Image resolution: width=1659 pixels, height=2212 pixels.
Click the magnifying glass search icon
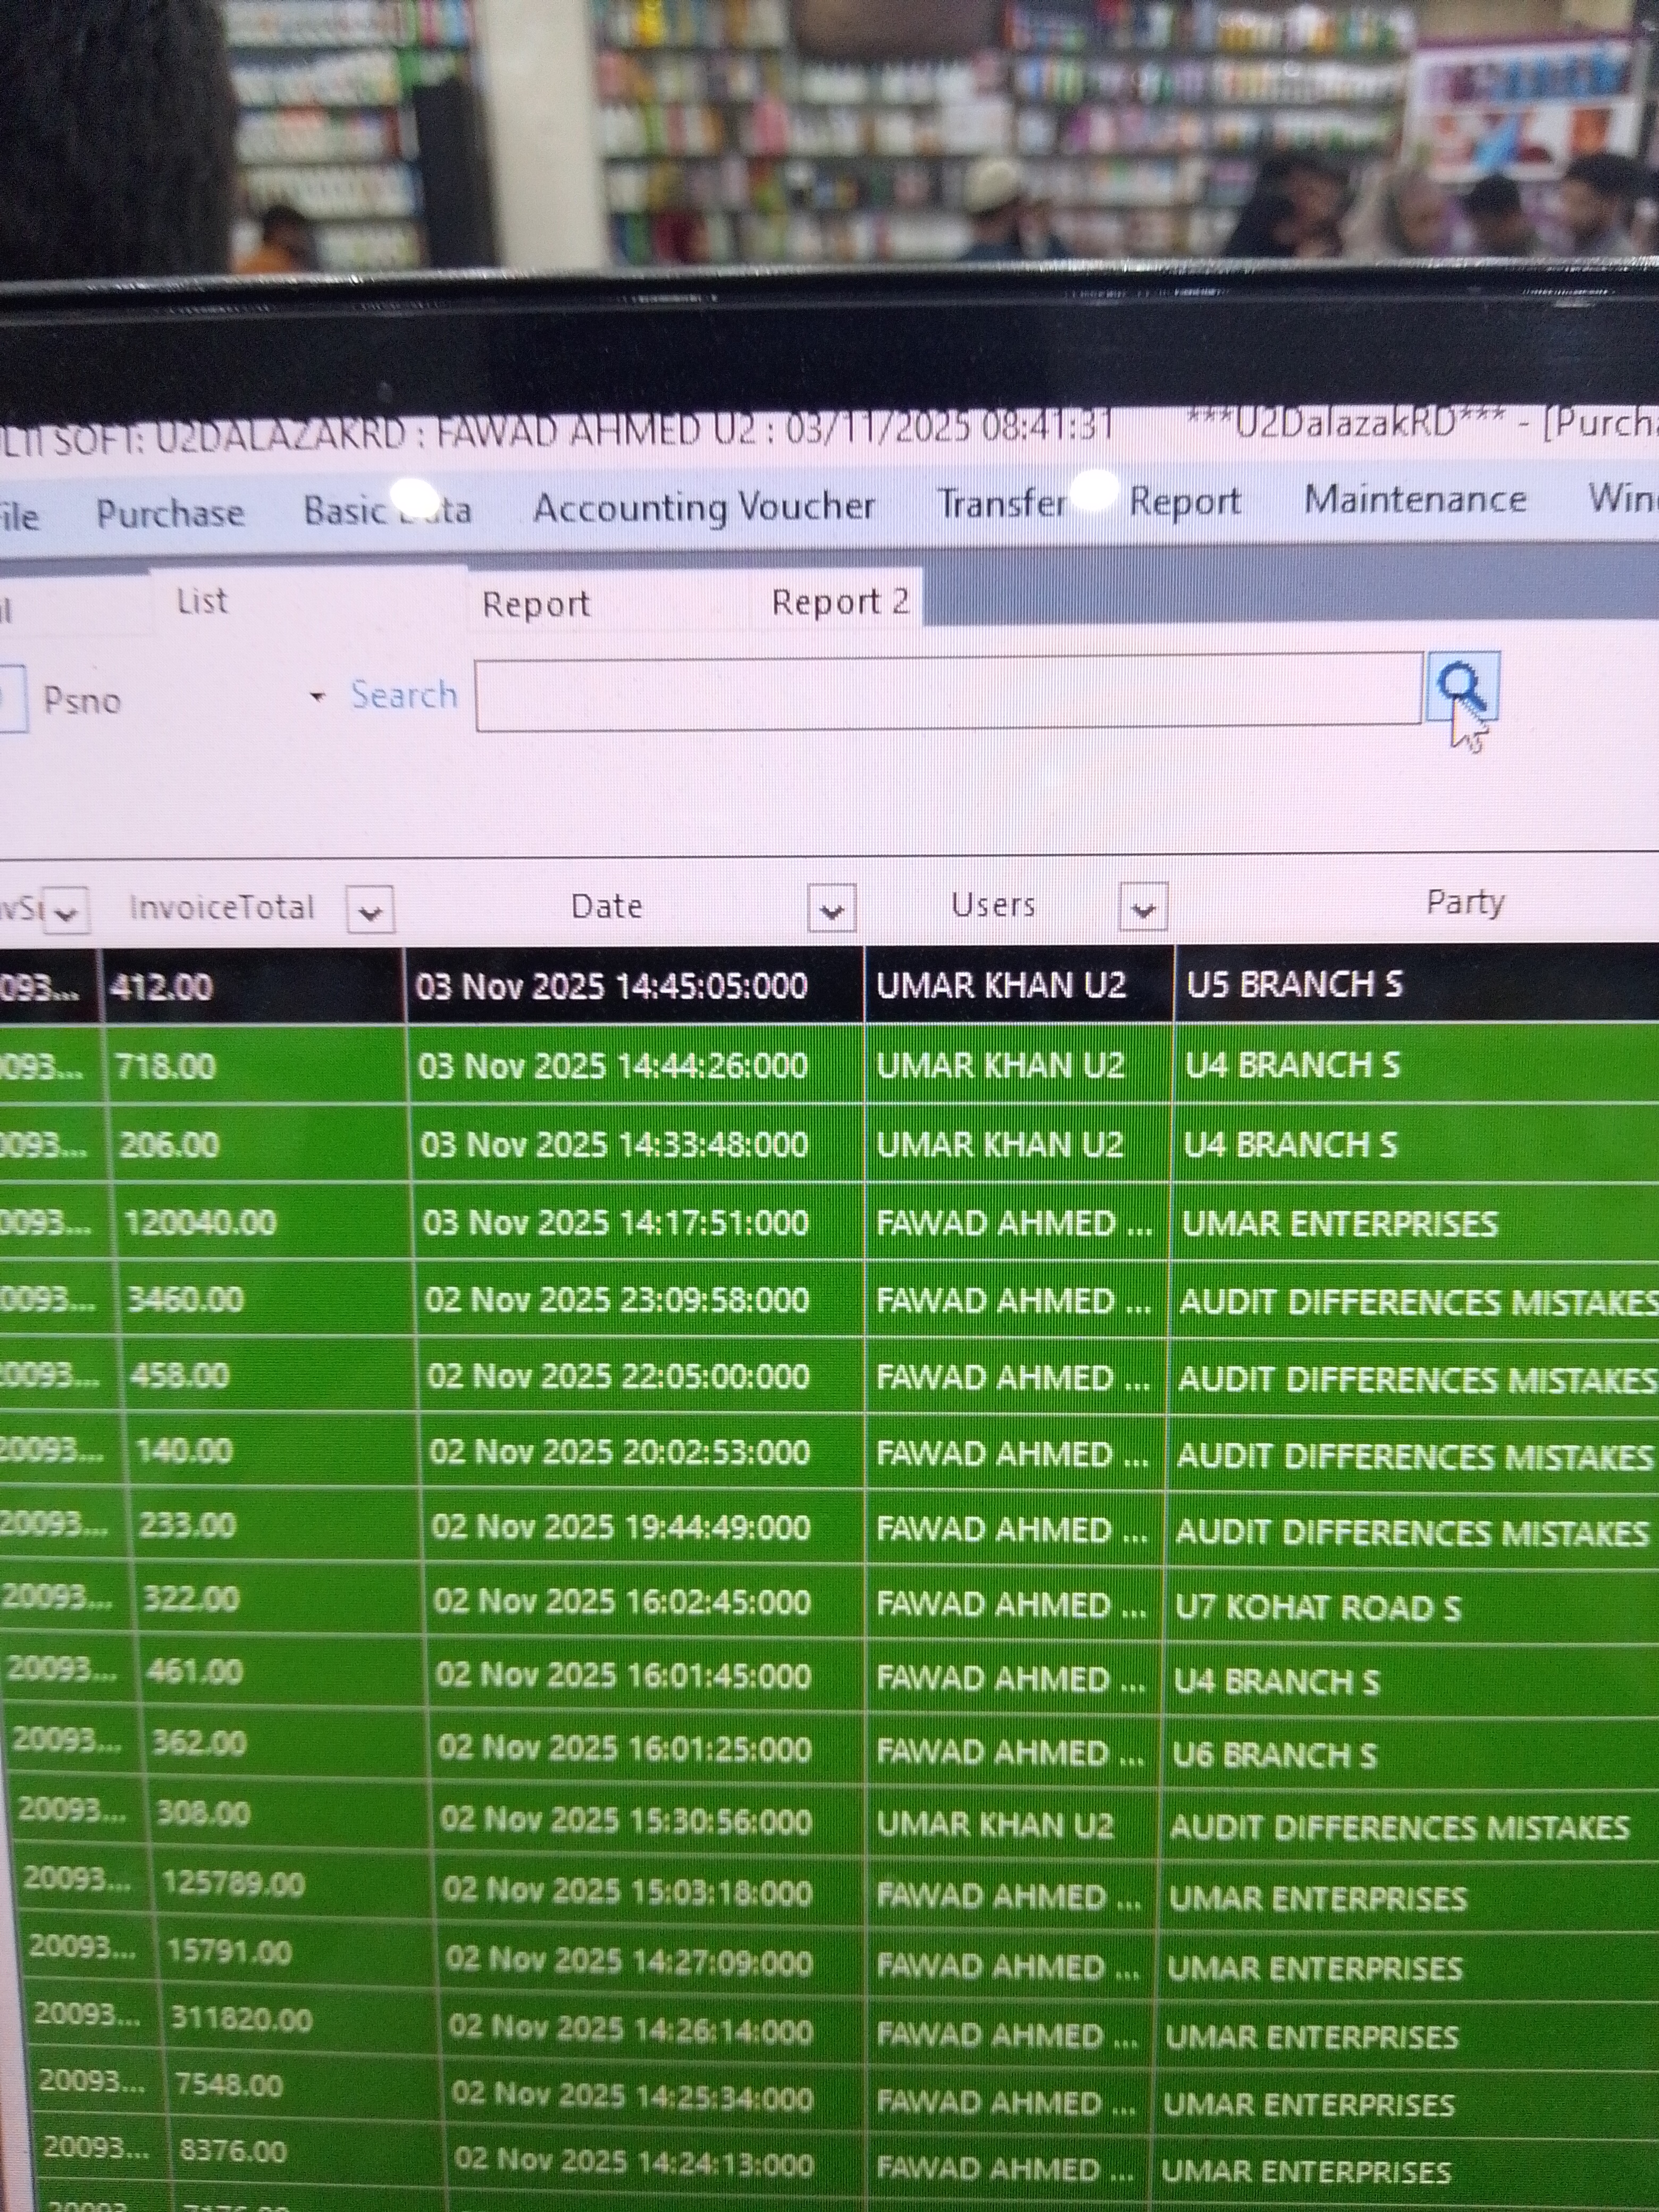pyautogui.click(x=1462, y=686)
